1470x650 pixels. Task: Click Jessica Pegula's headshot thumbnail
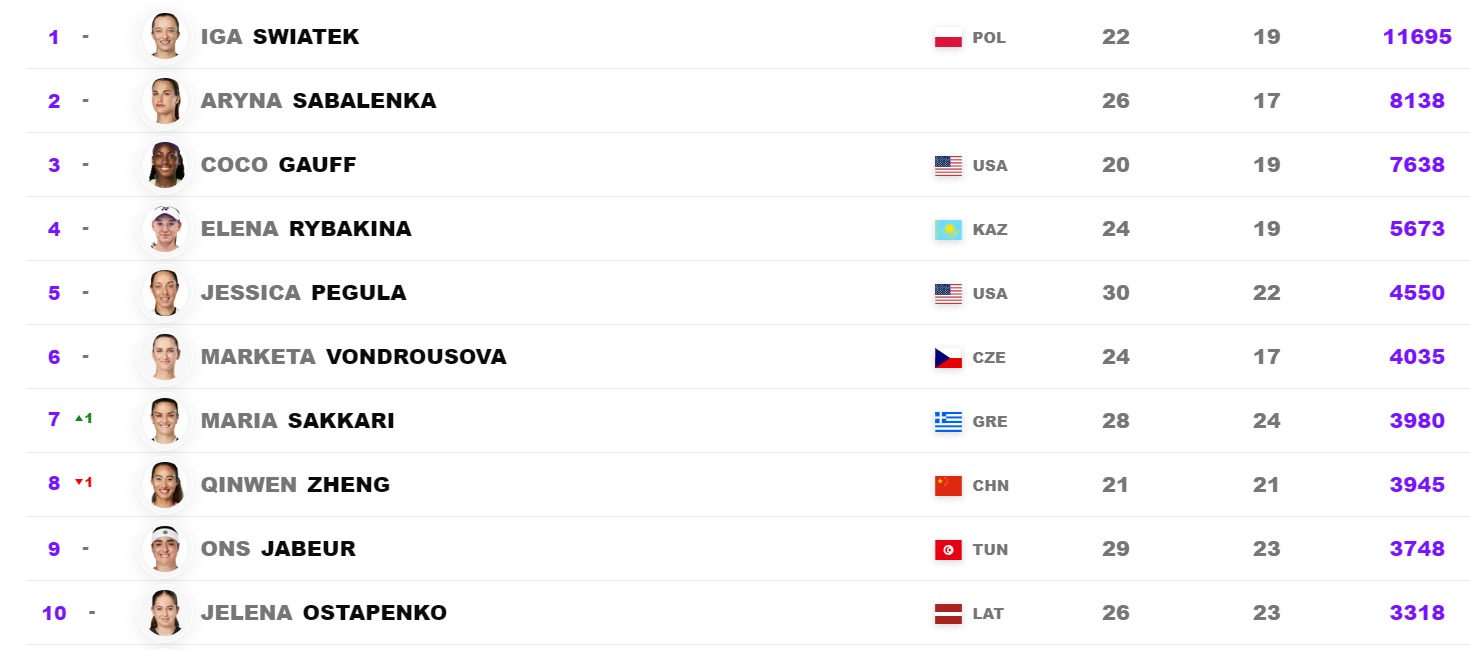165,293
